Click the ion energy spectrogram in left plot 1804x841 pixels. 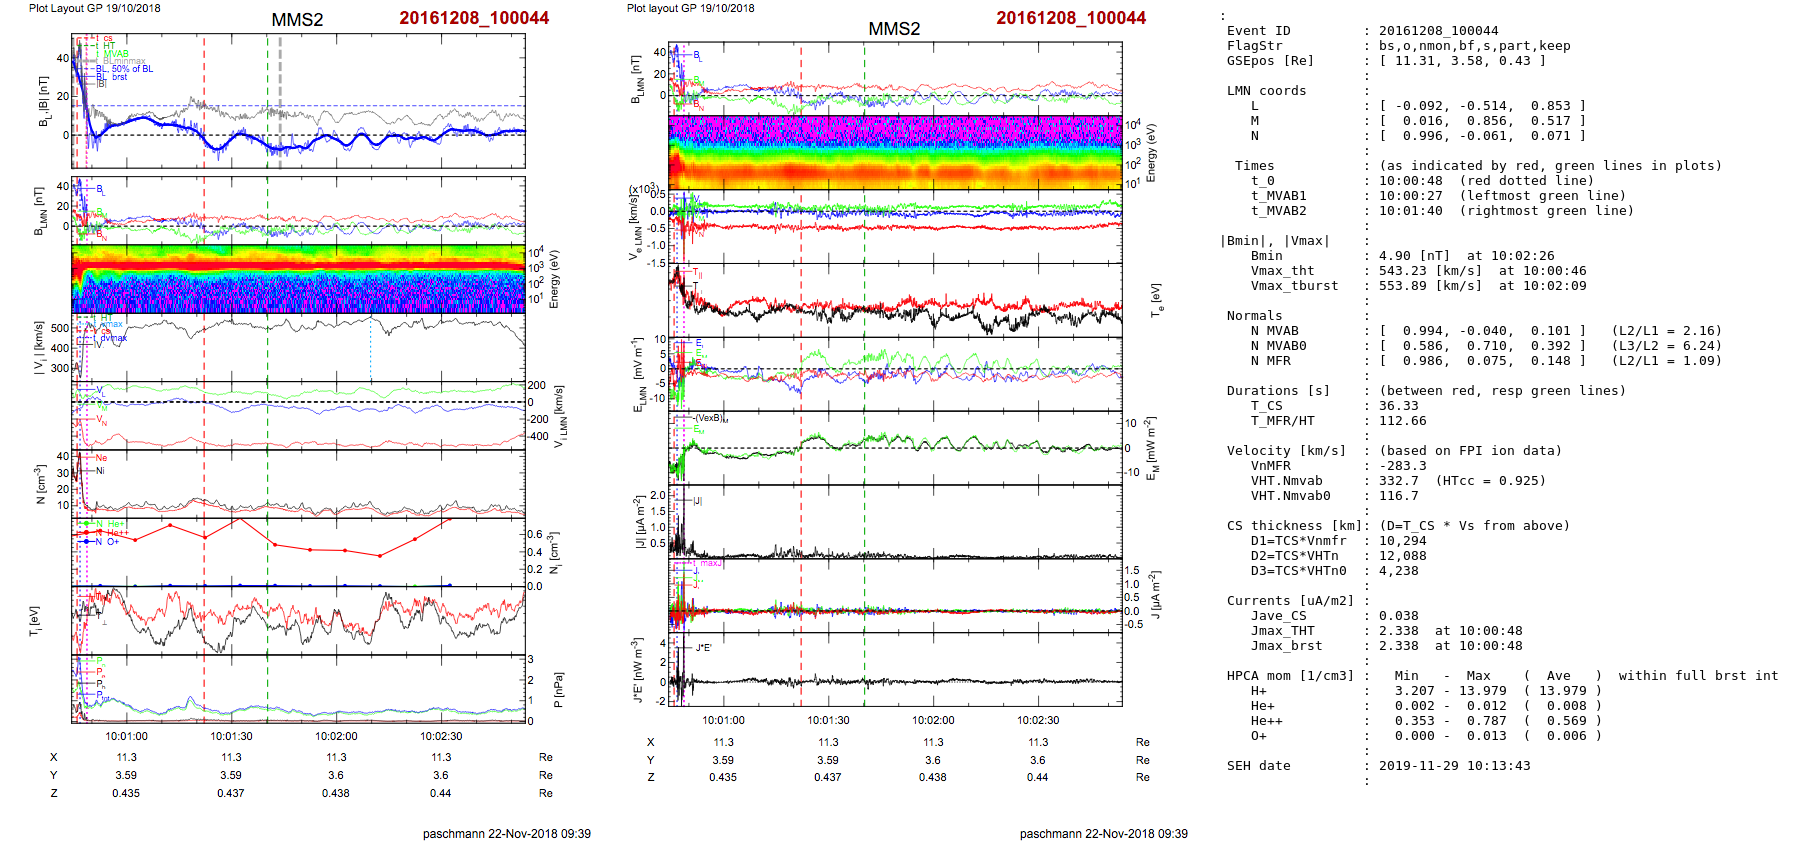(298, 278)
